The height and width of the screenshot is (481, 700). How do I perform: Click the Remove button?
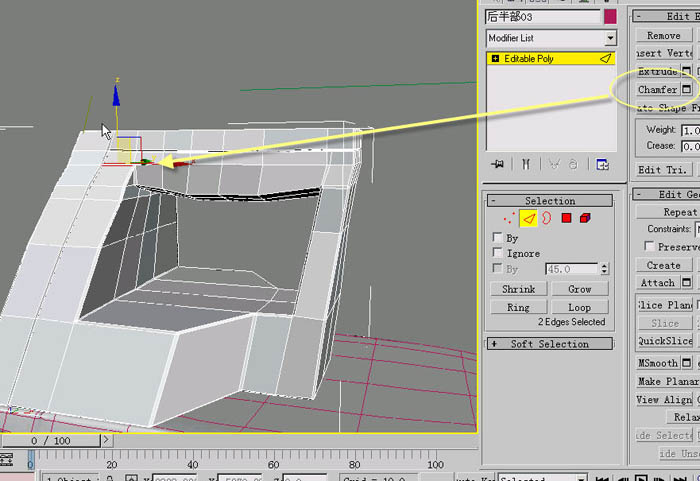[664, 35]
